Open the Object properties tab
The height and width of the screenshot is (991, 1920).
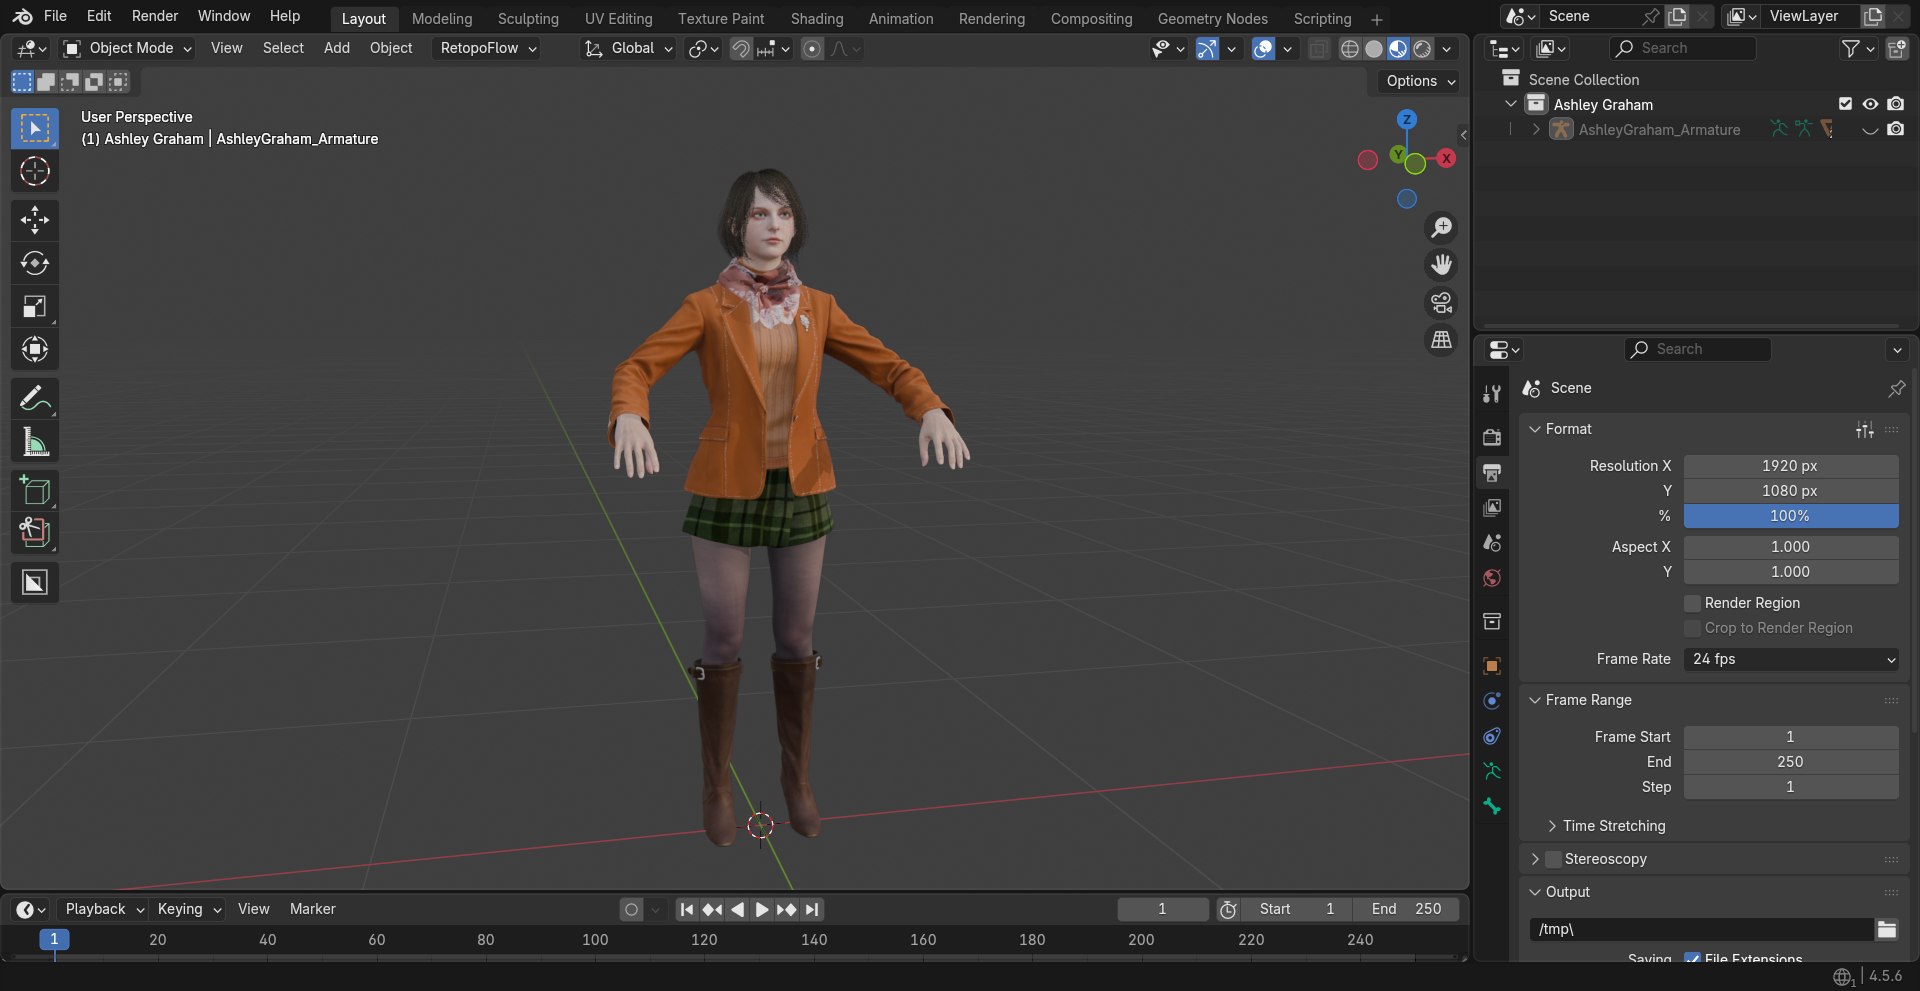point(1492,666)
